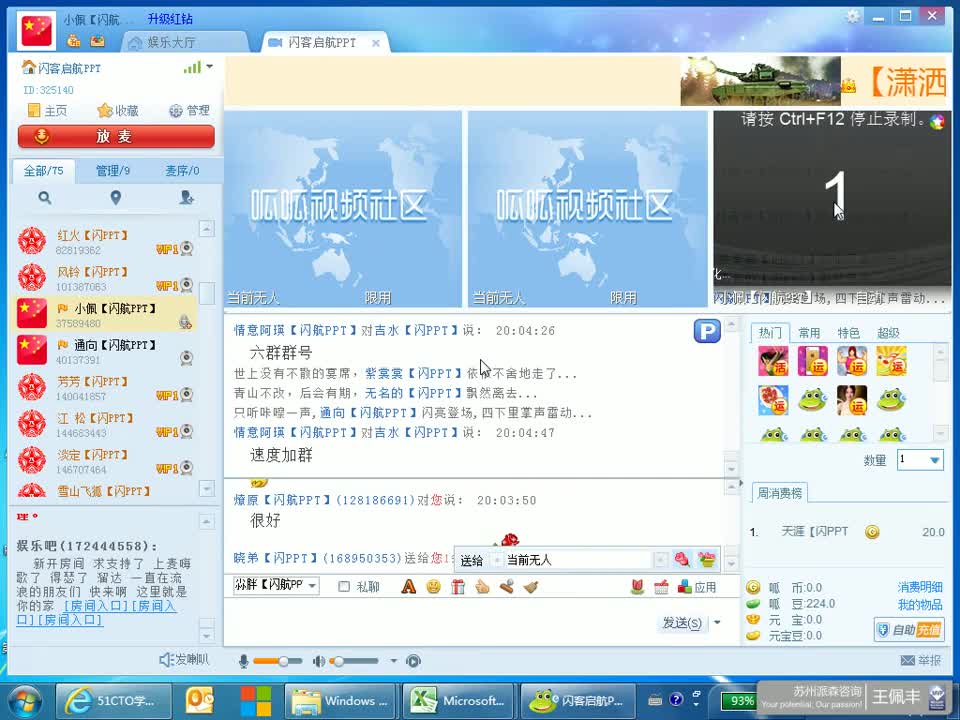This screenshot has width=960, height=720.
Task: Select the 周消费榜 tab
Action: 779,492
